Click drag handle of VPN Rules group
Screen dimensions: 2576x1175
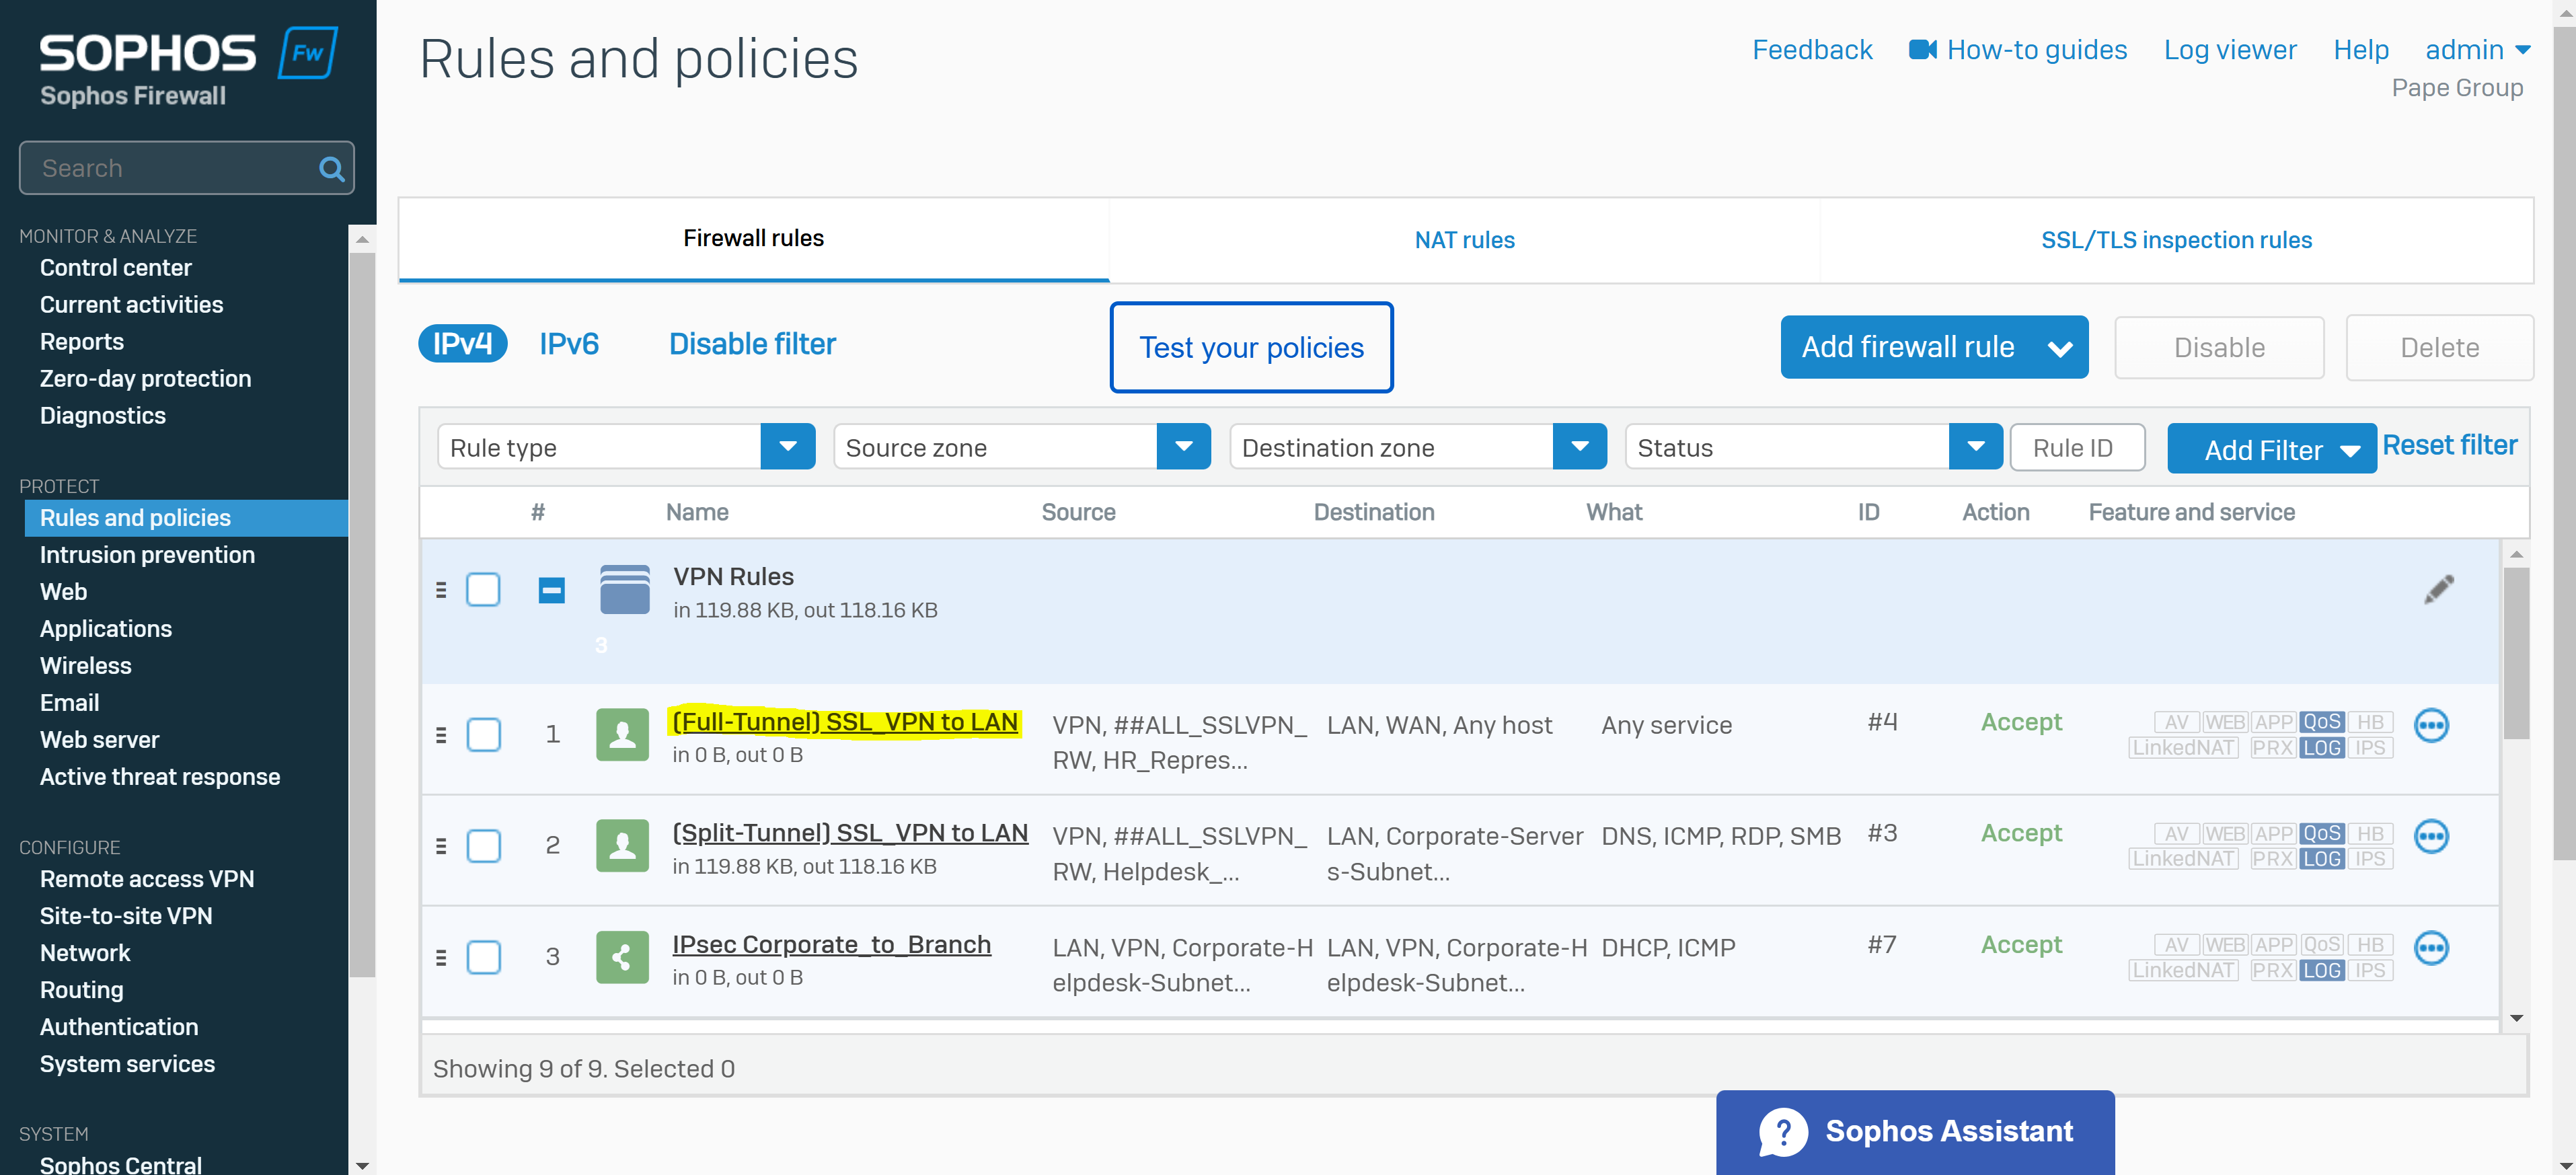pyautogui.click(x=441, y=590)
